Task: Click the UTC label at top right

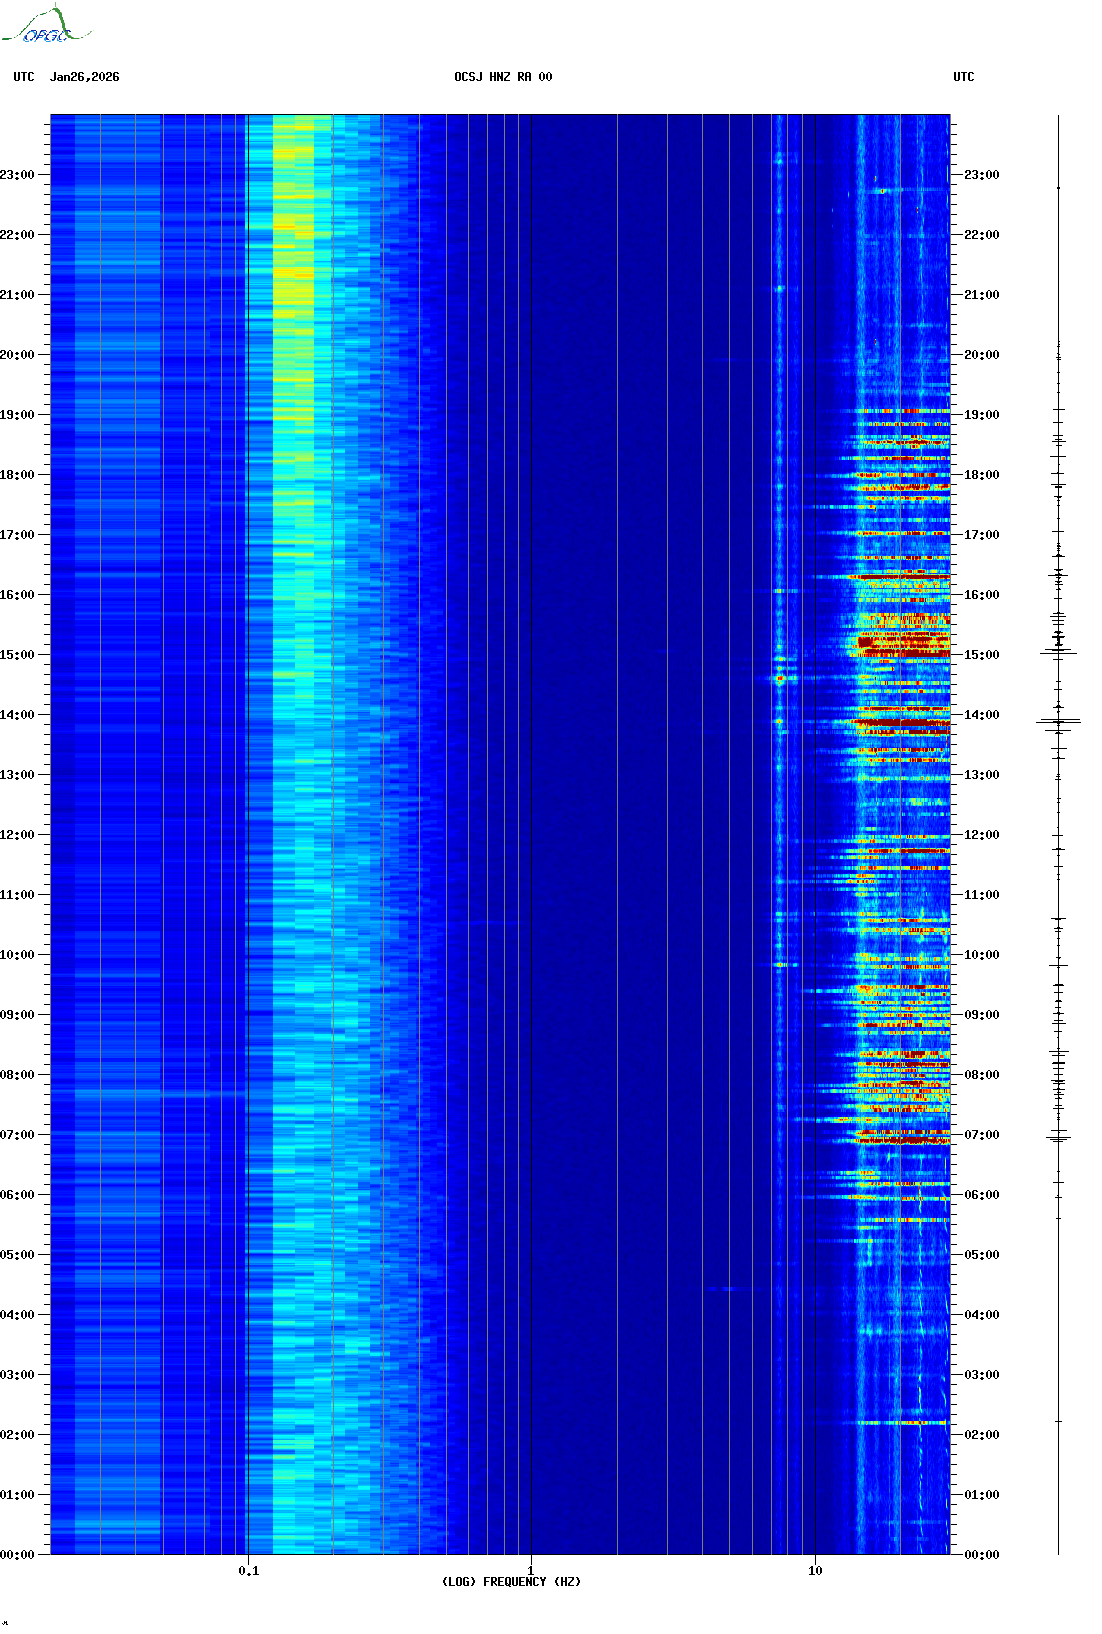Action: tap(963, 77)
